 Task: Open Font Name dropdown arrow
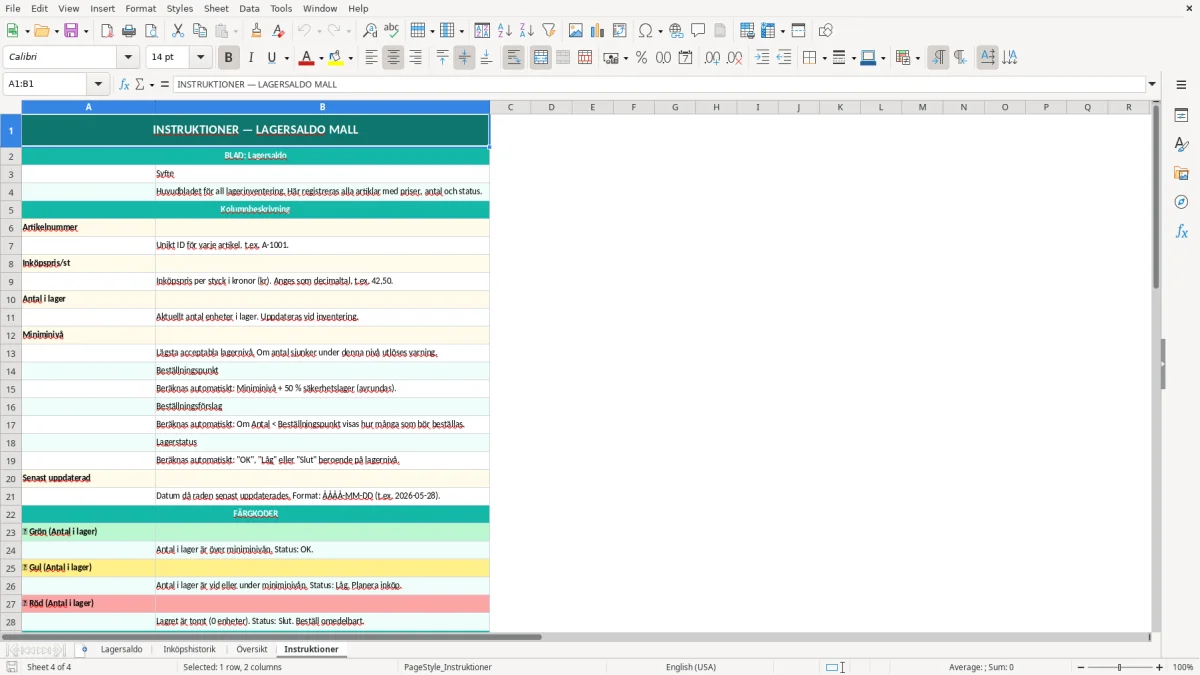tap(128, 58)
